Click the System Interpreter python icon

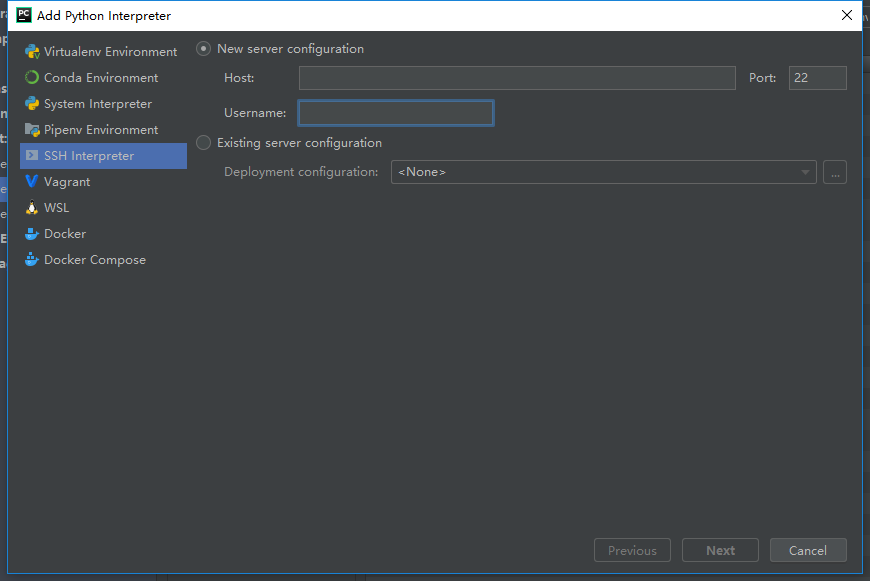32,104
